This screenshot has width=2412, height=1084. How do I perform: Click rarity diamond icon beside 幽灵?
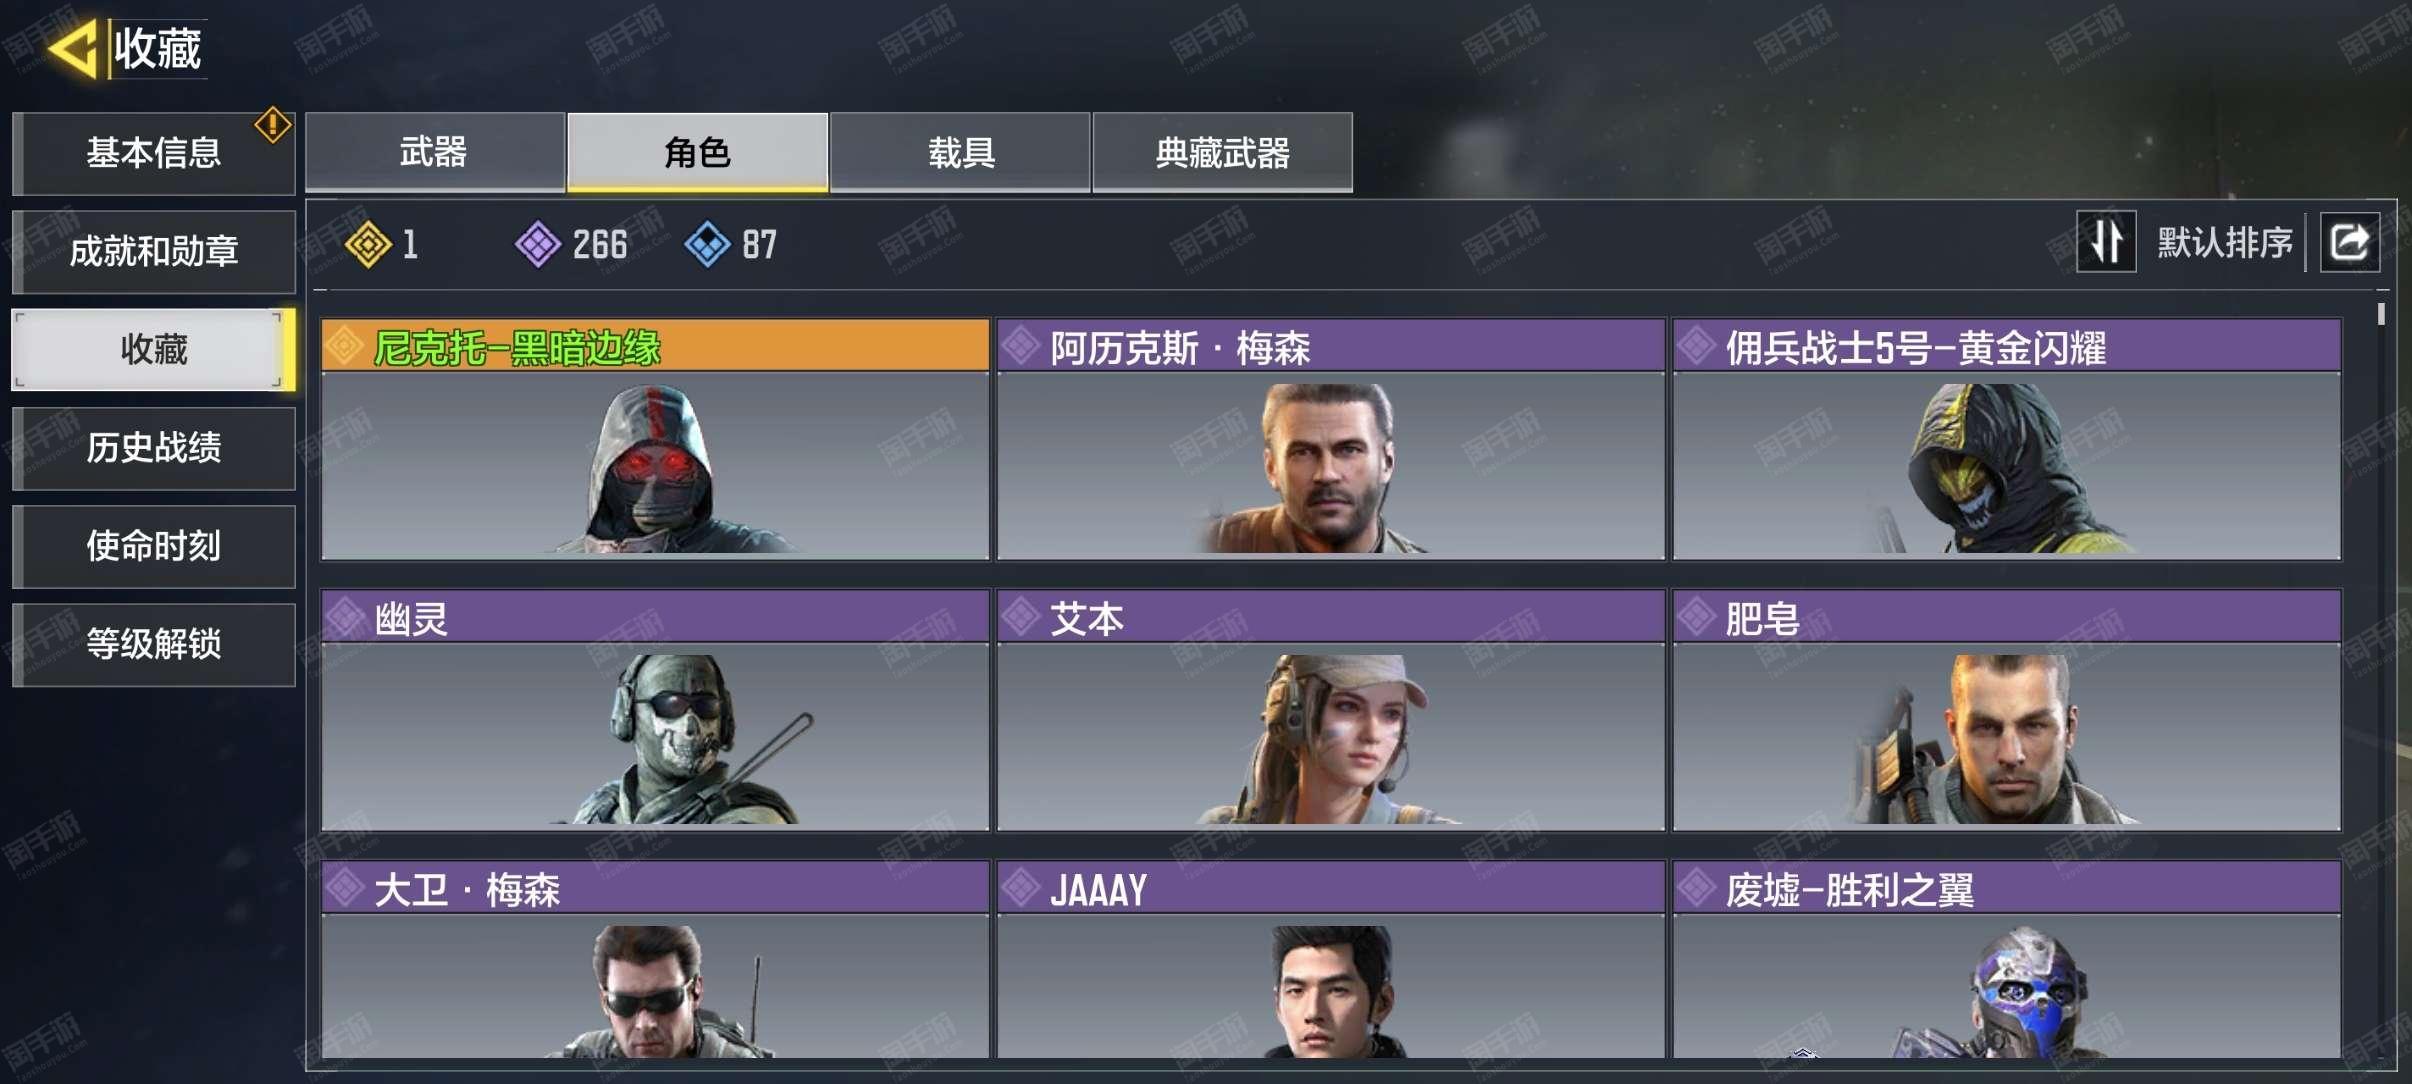345,617
